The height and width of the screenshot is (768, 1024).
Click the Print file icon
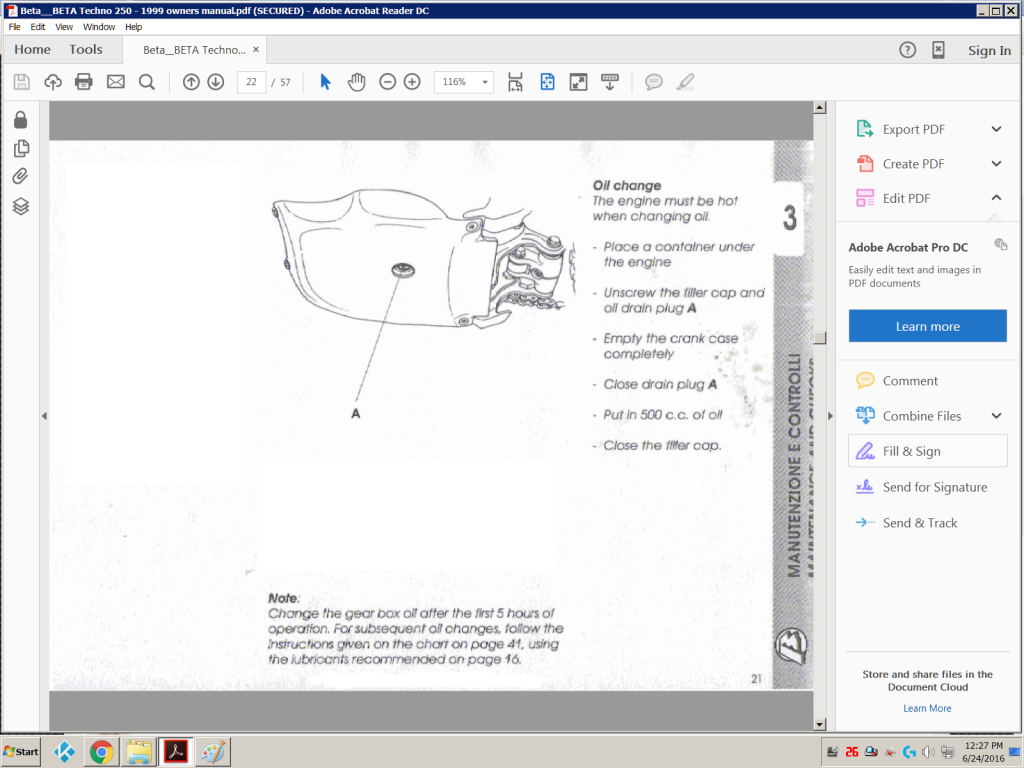(84, 82)
